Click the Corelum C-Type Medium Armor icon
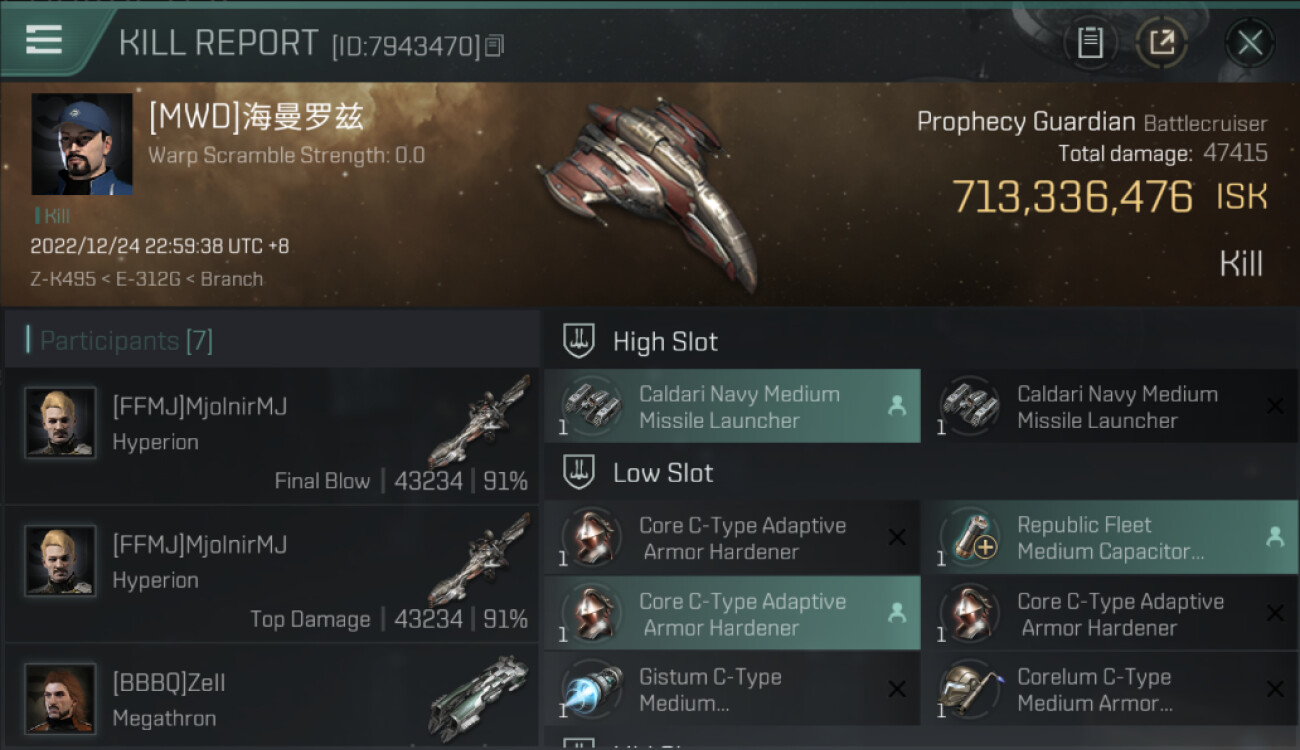 (970, 688)
